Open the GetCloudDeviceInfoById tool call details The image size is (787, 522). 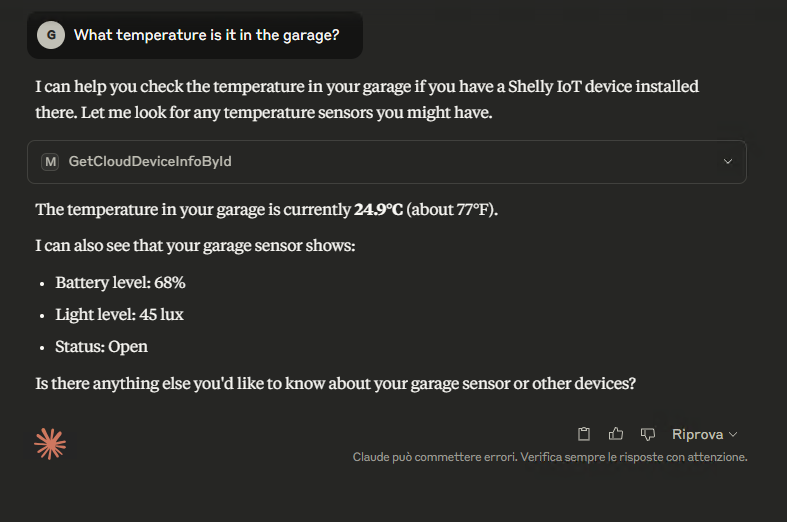point(386,162)
